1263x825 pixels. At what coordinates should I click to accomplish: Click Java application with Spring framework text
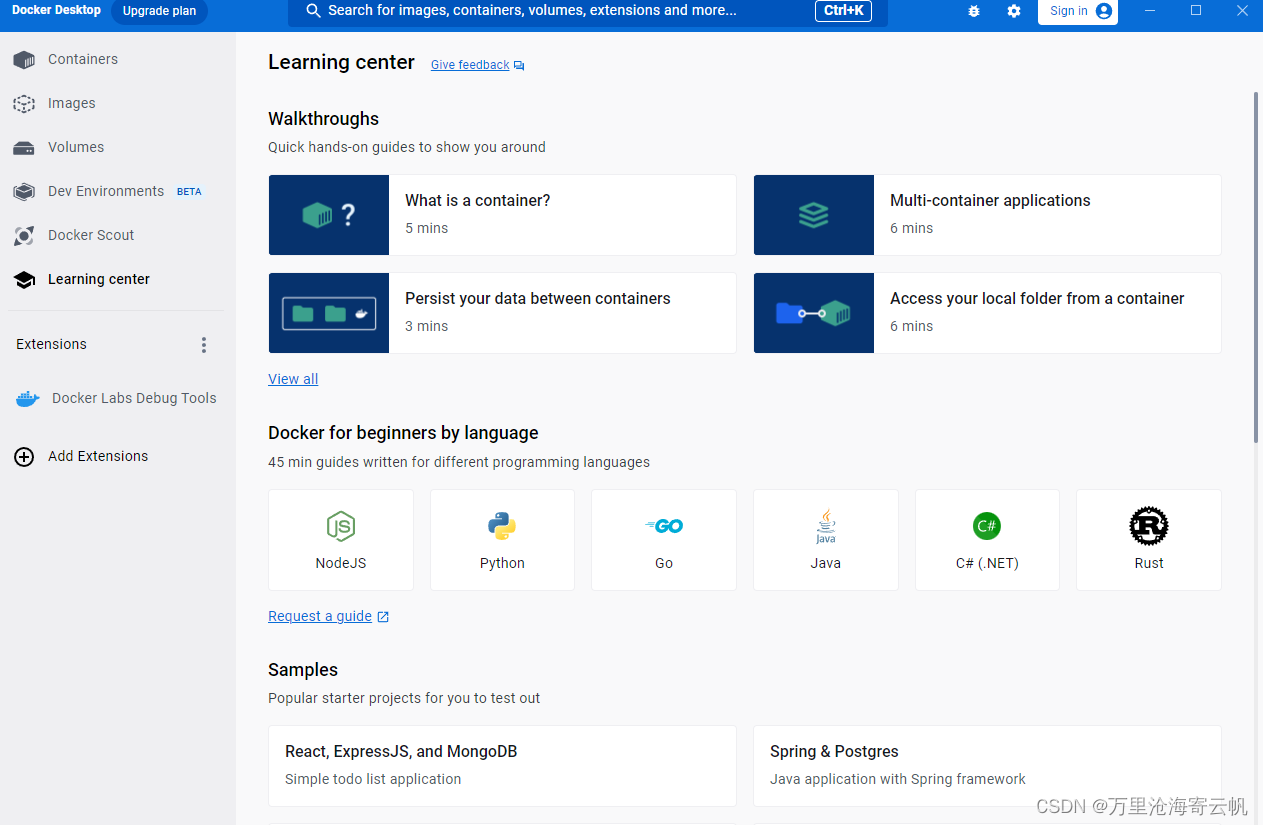898,779
